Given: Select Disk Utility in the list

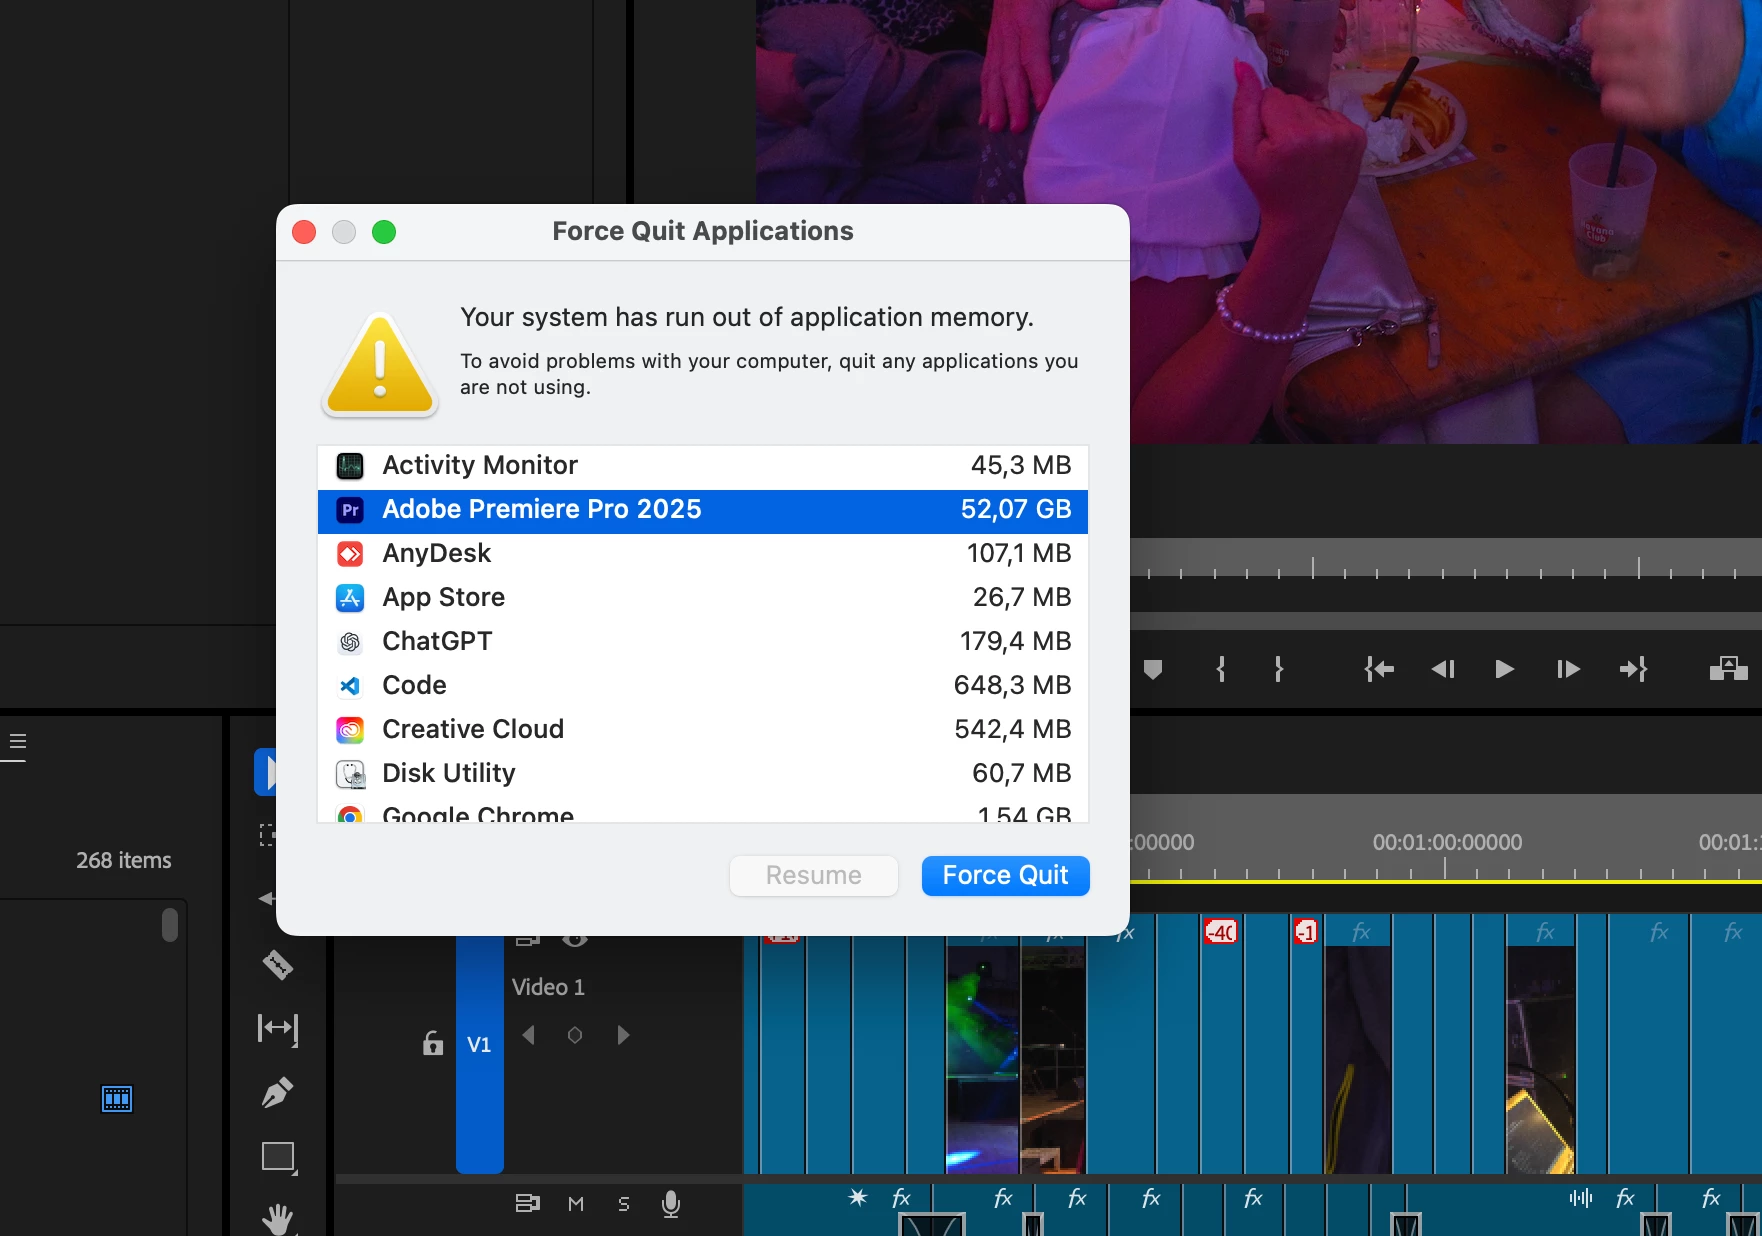Looking at the screenshot, I should click(x=702, y=774).
